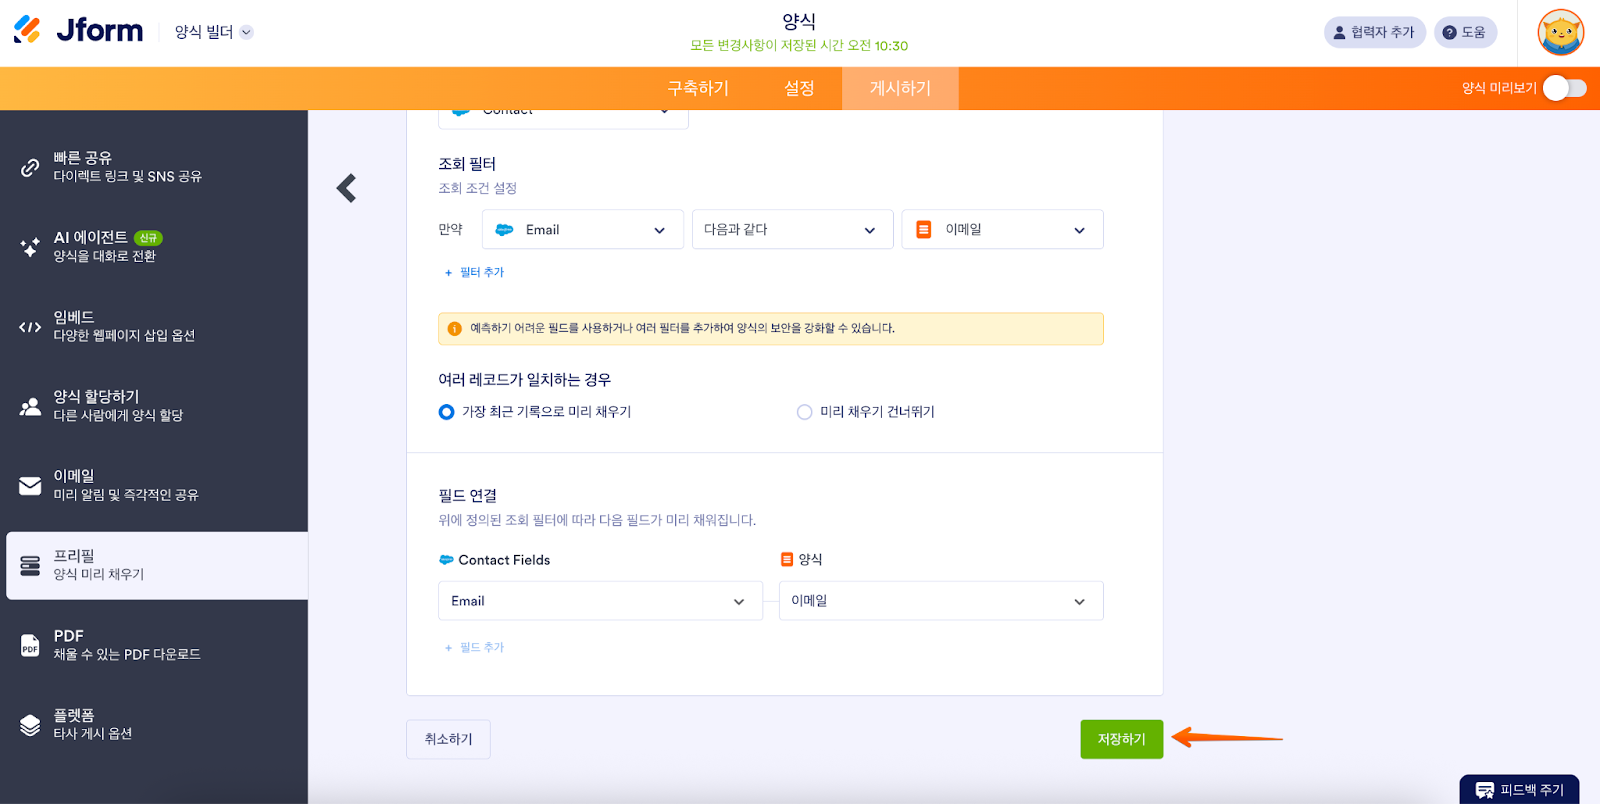Click the 협력자 추가 button

tap(1374, 32)
